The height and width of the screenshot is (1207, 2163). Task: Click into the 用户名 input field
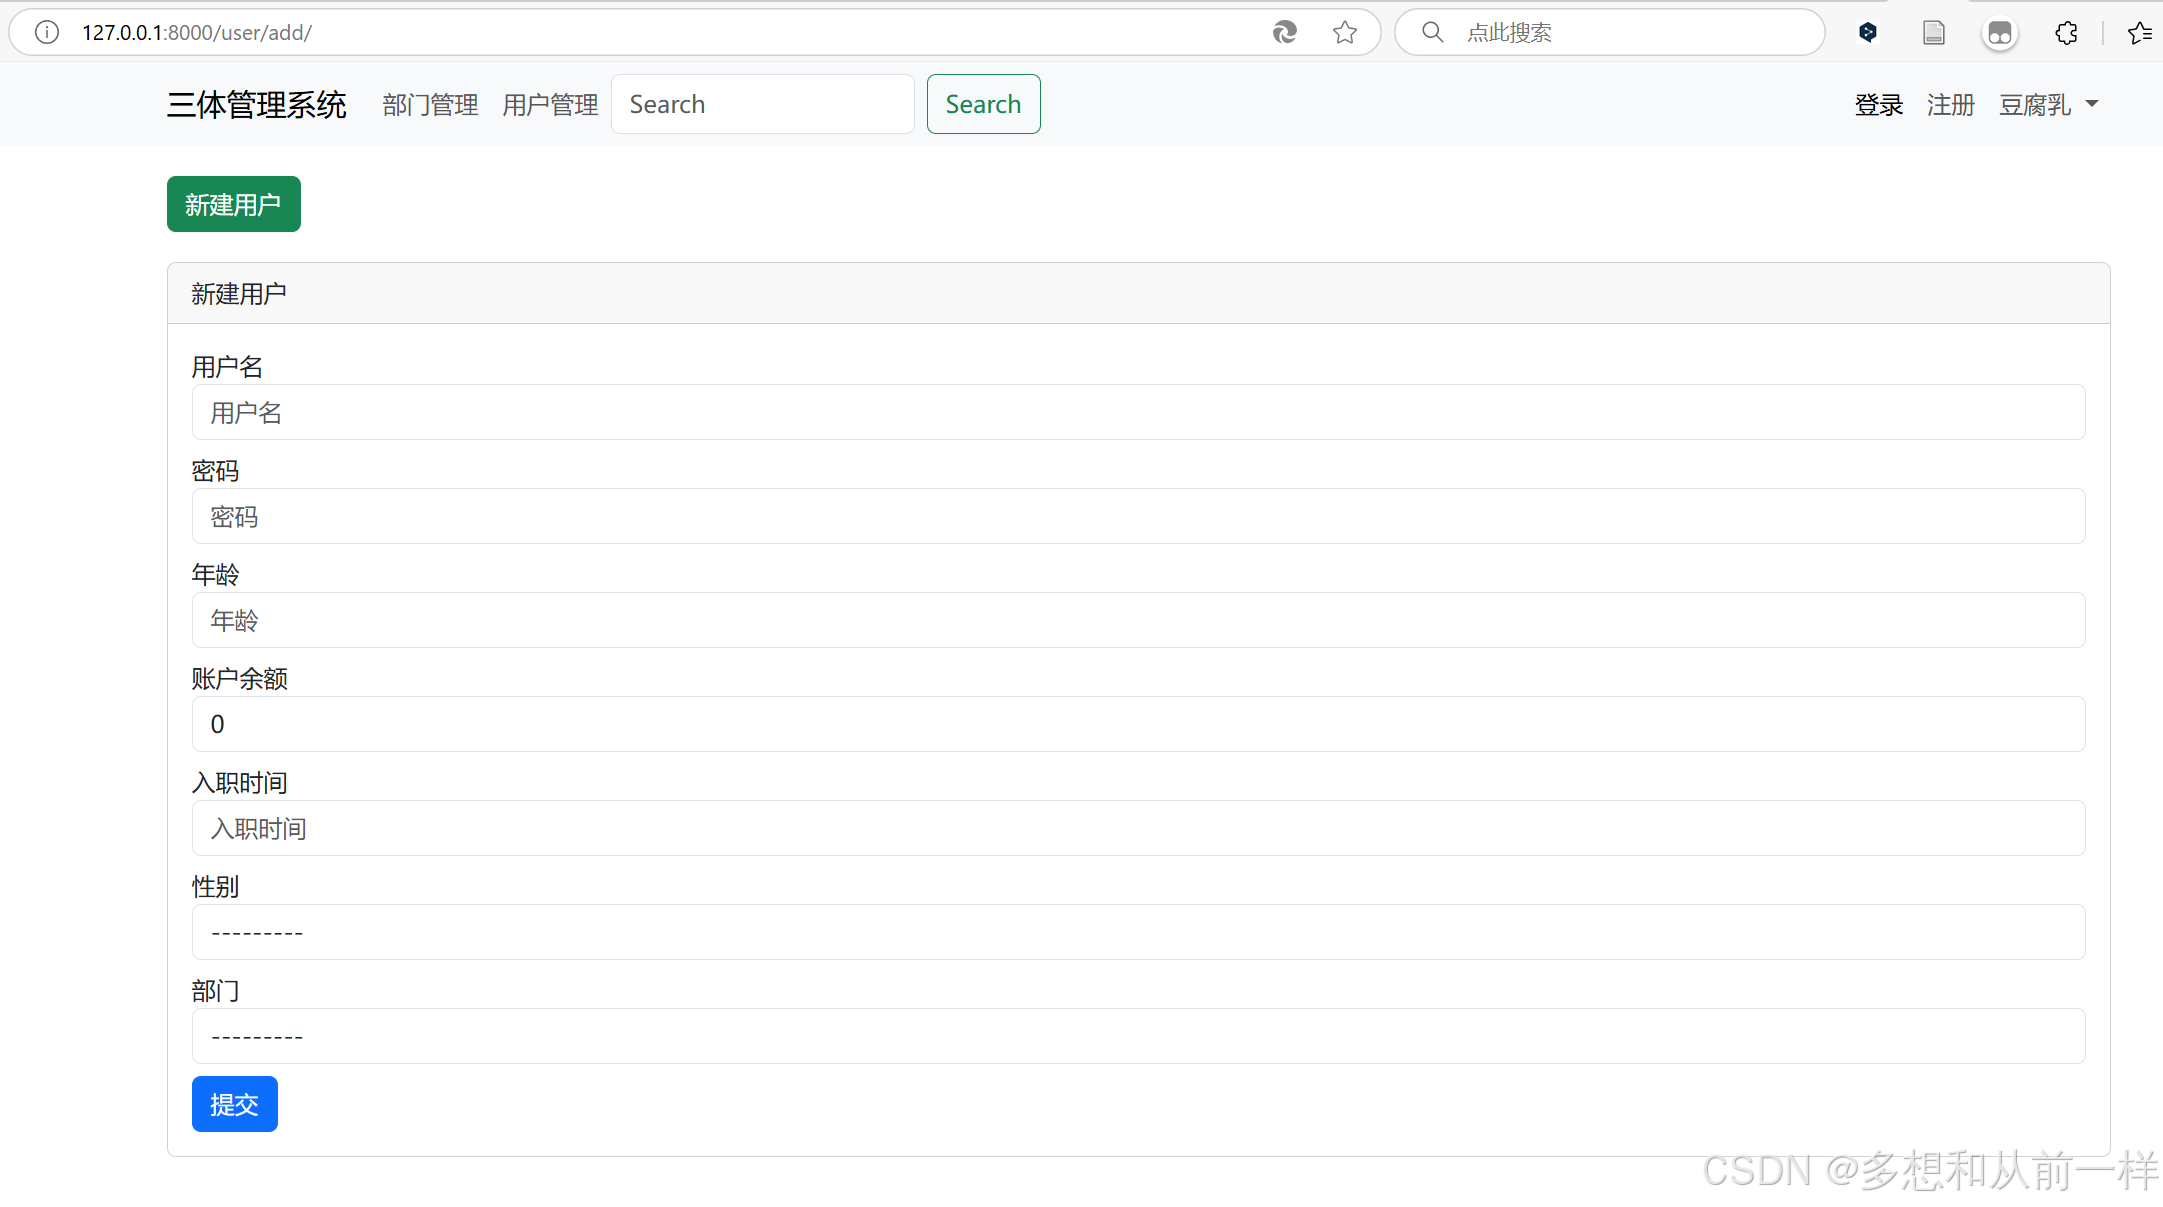(1138, 412)
